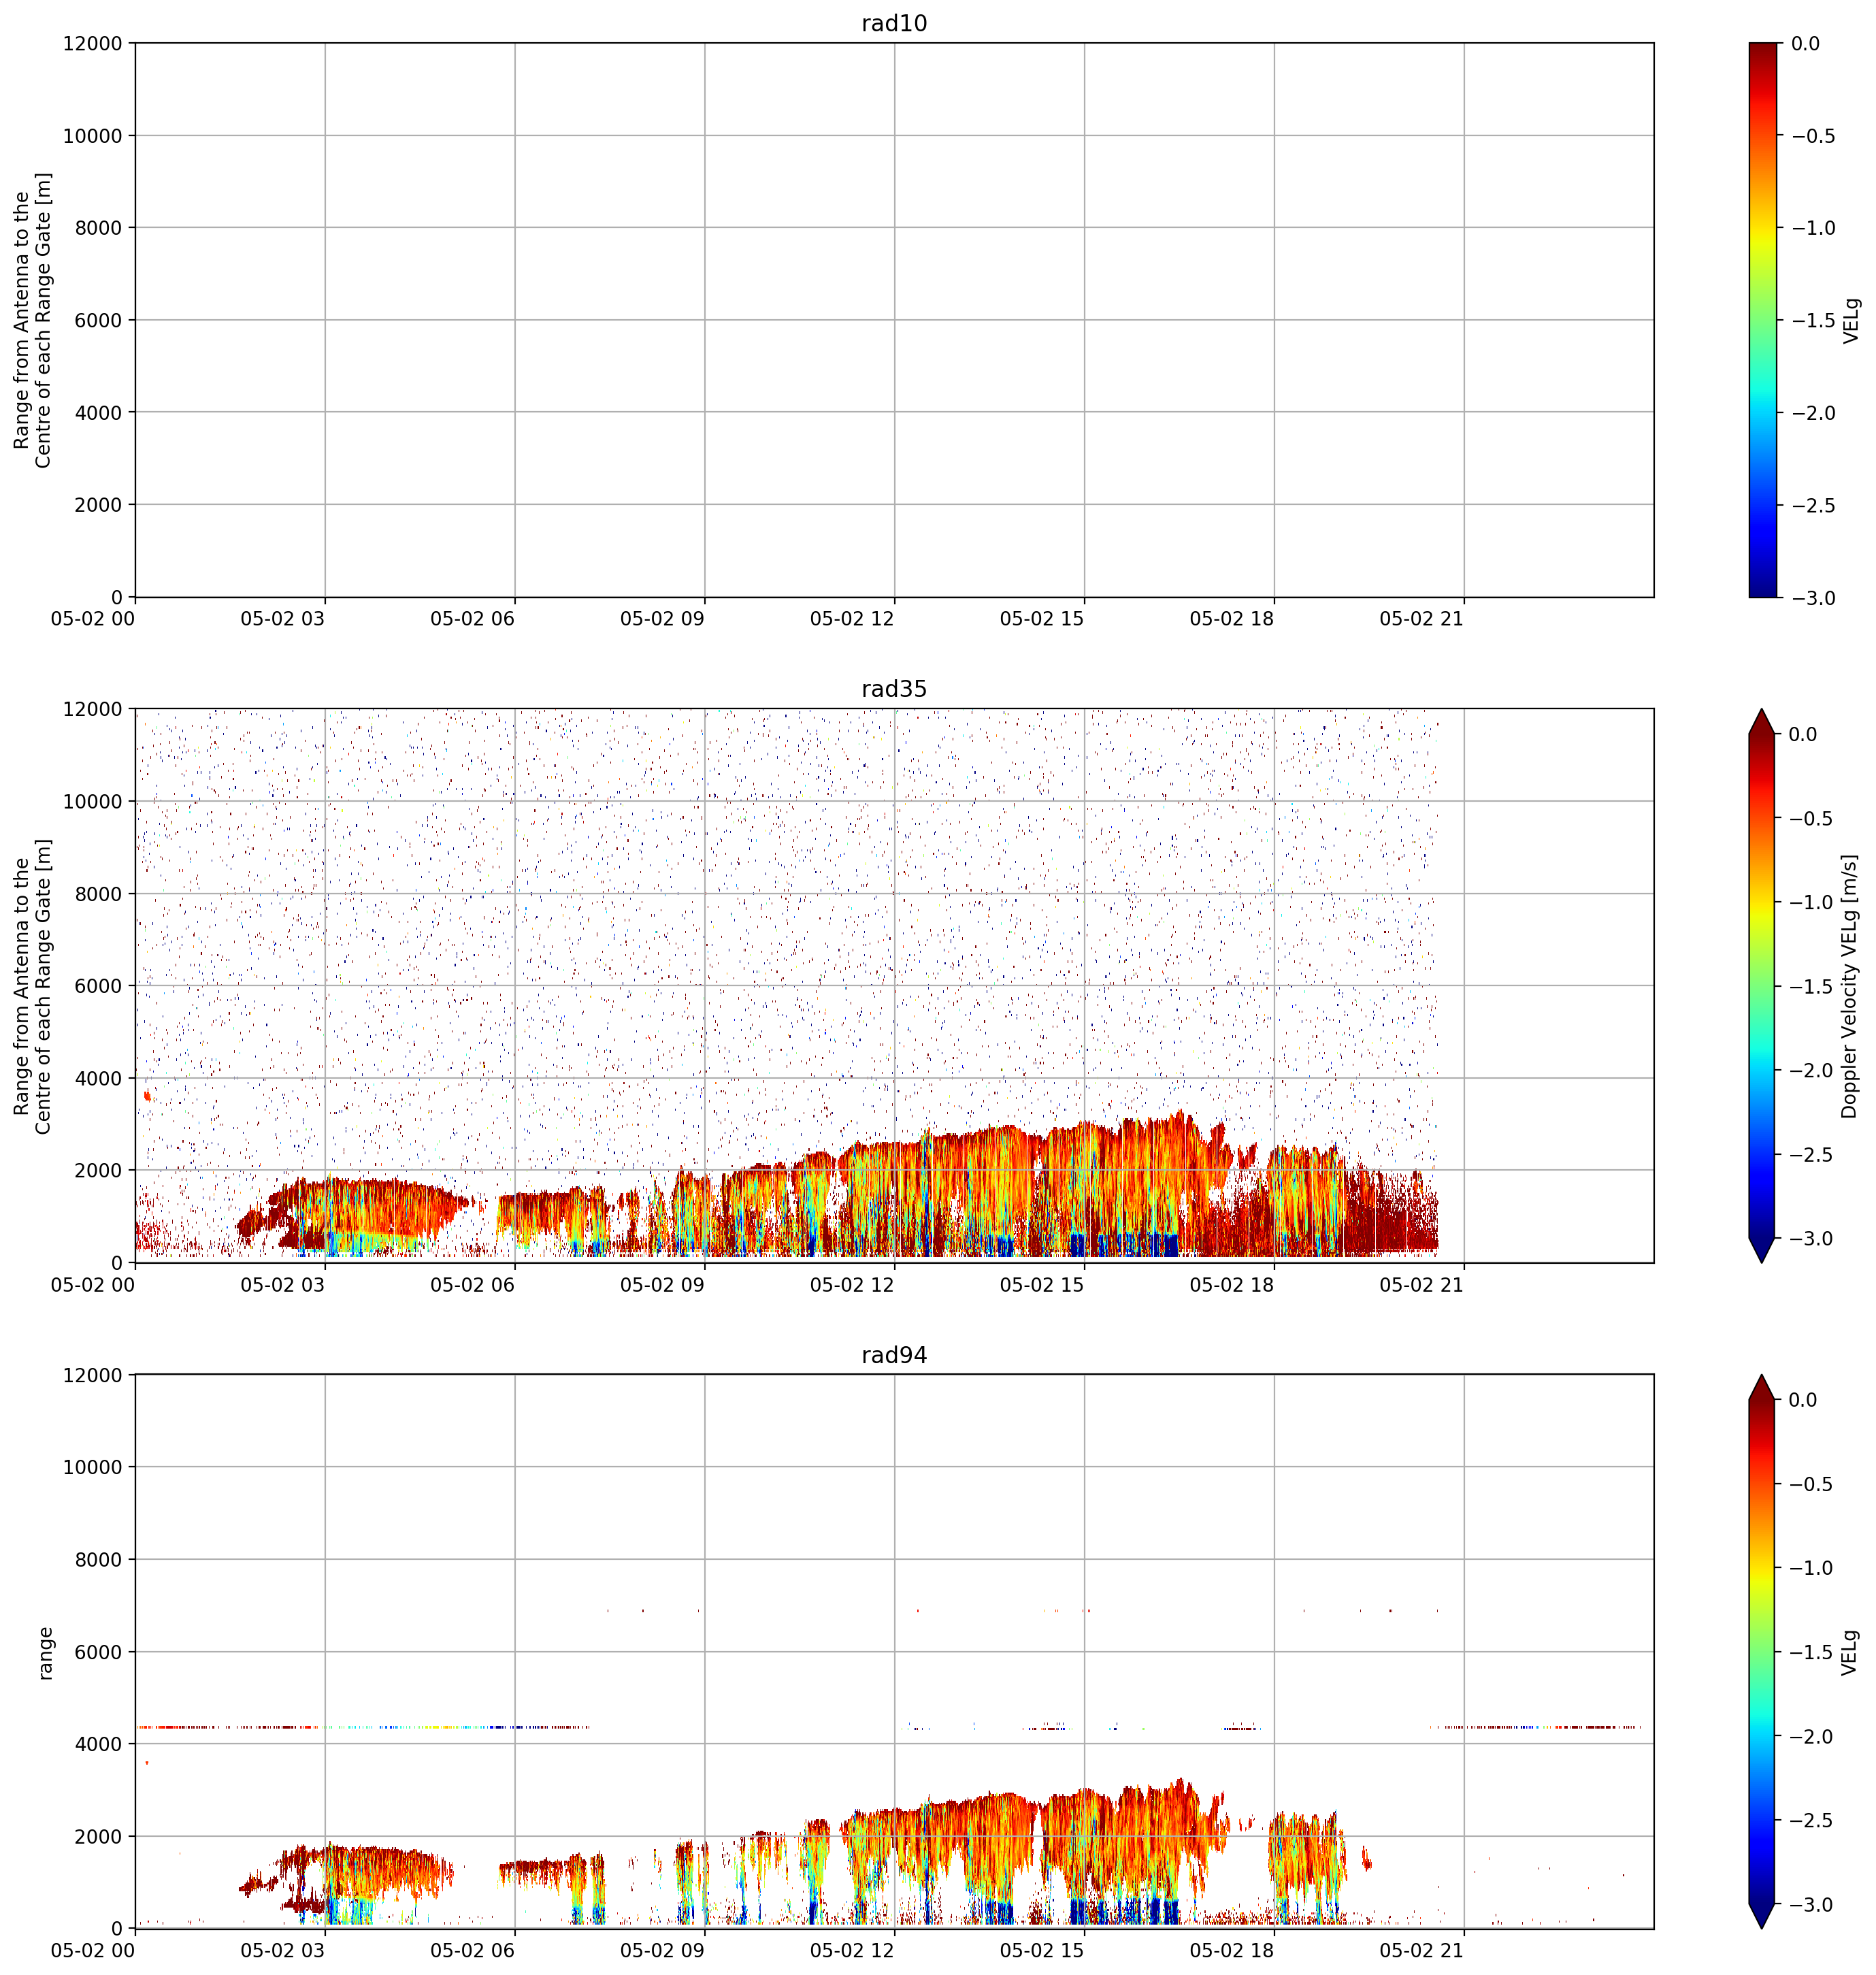Click the rad94 colorbar gradient

1763,1651
